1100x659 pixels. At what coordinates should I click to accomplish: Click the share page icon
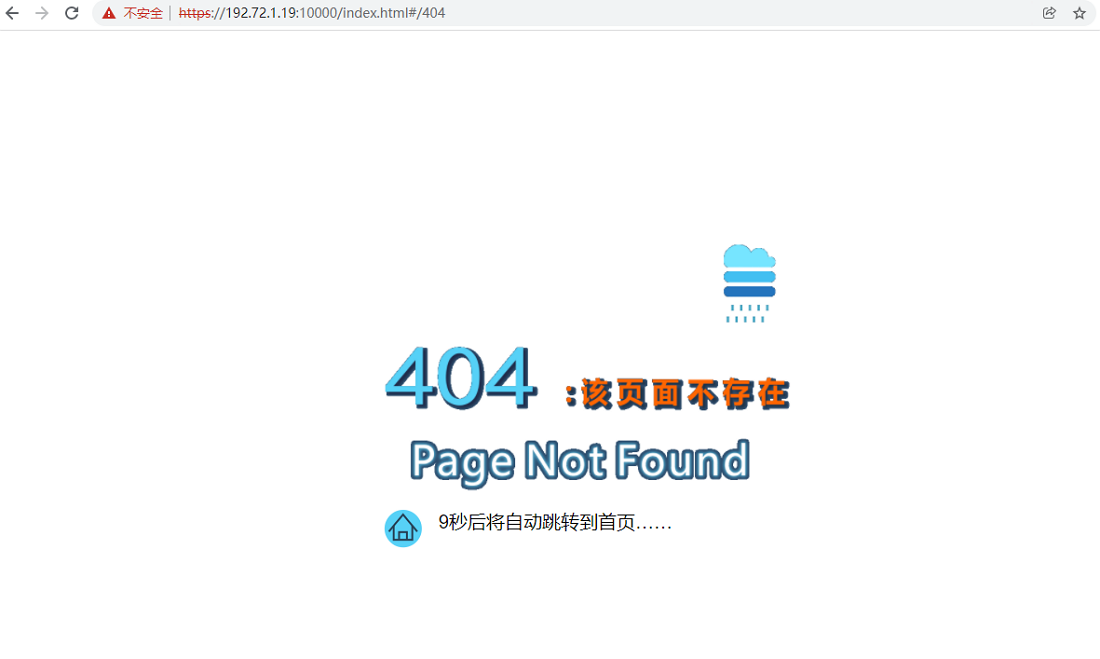(1049, 13)
